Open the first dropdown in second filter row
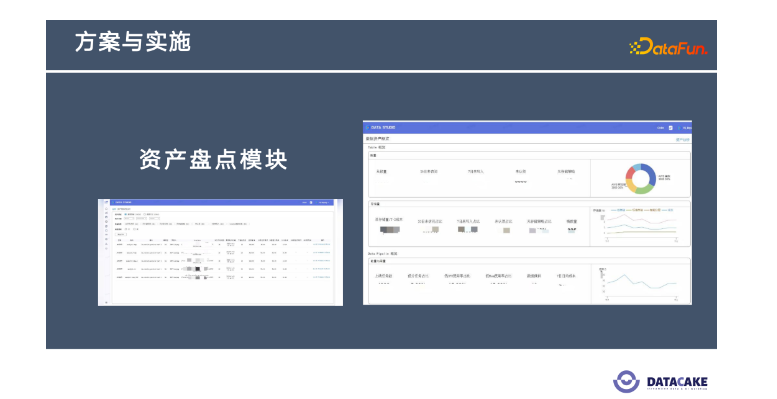777x399 pixels. pyautogui.click(x=129, y=218)
